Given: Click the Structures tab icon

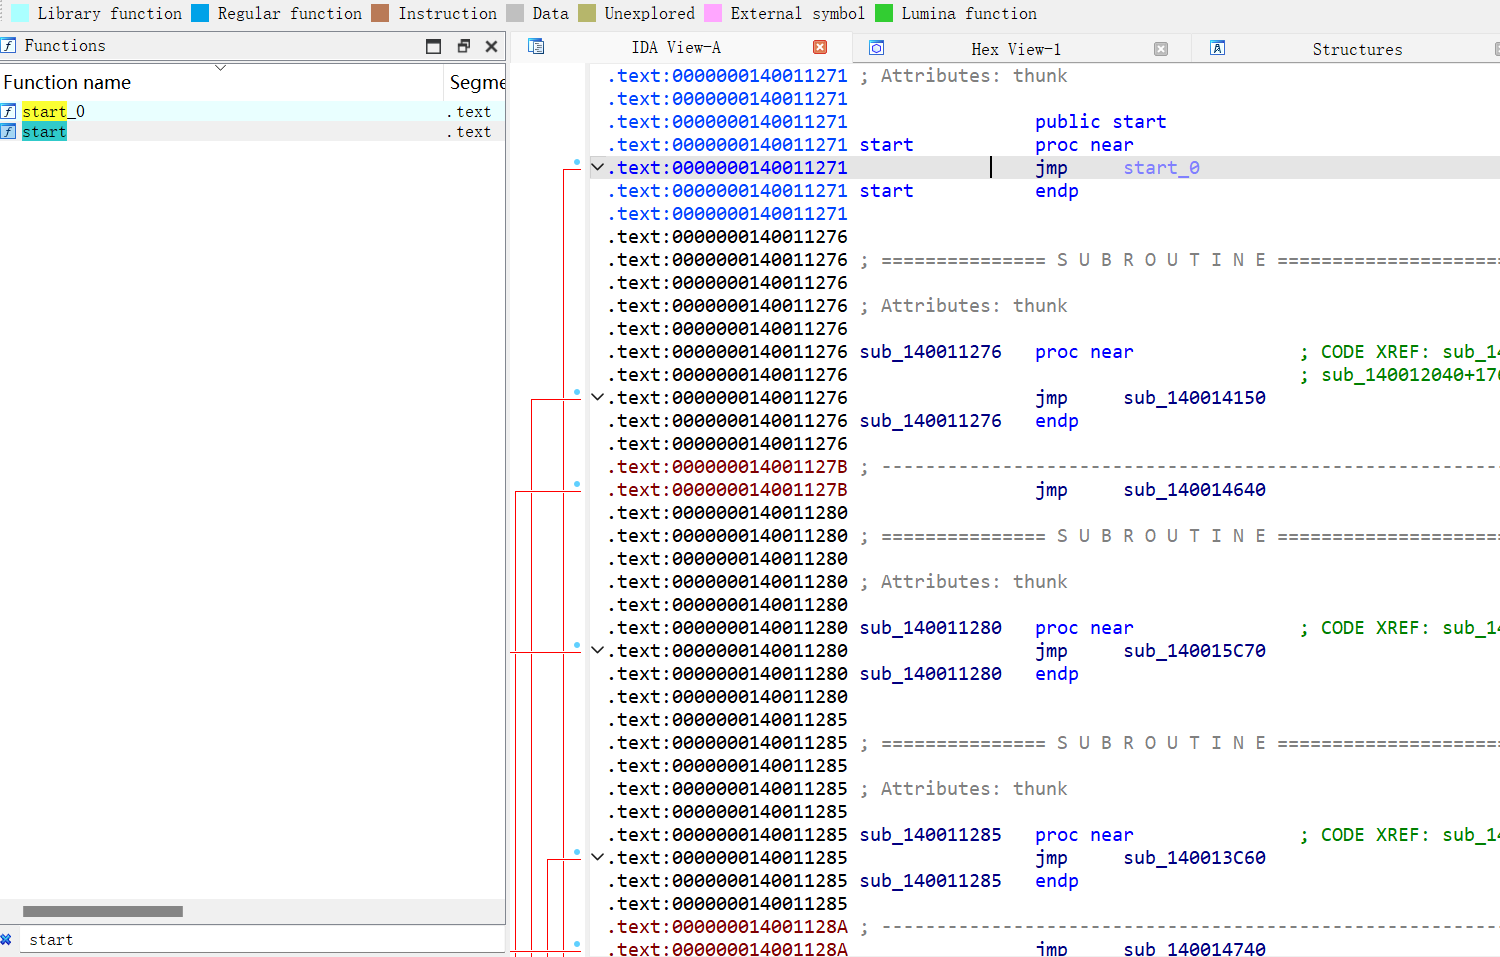Looking at the screenshot, I should [1217, 48].
